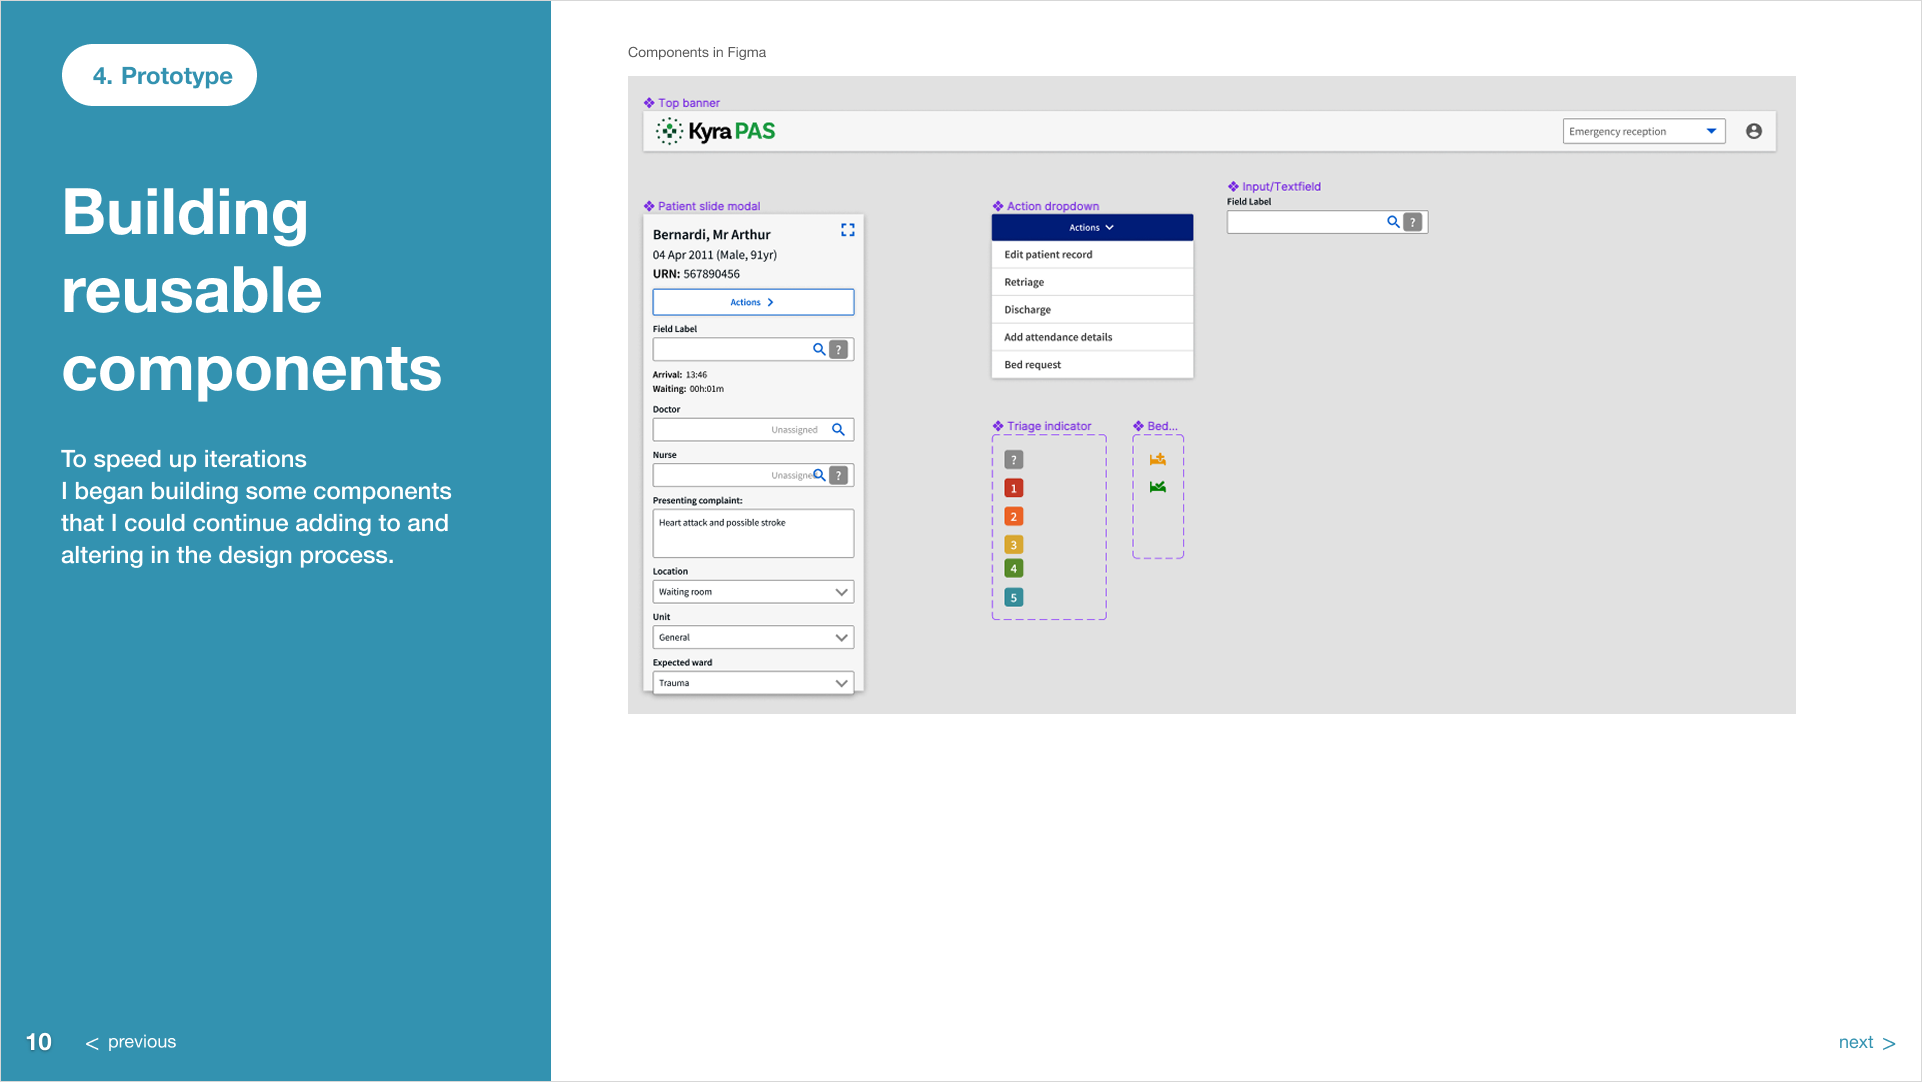Go to next slide
This screenshot has width=1922, height=1082.
coord(1866,1042)
